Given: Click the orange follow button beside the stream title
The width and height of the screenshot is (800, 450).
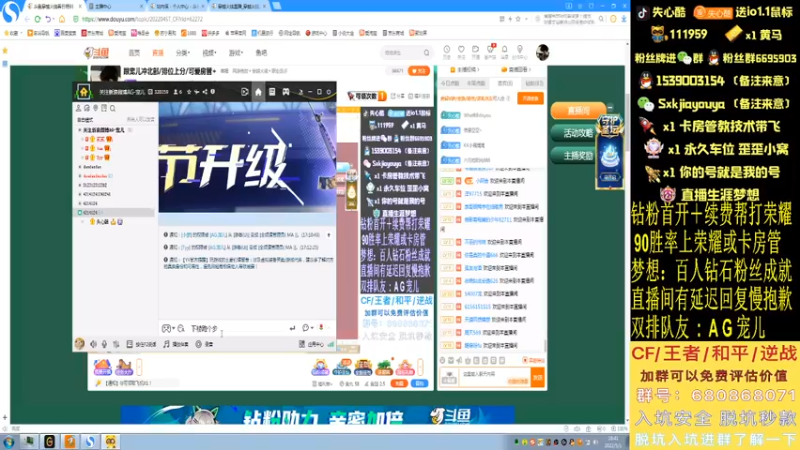Looking at the screenshot, I should click(x=419, y=71).
